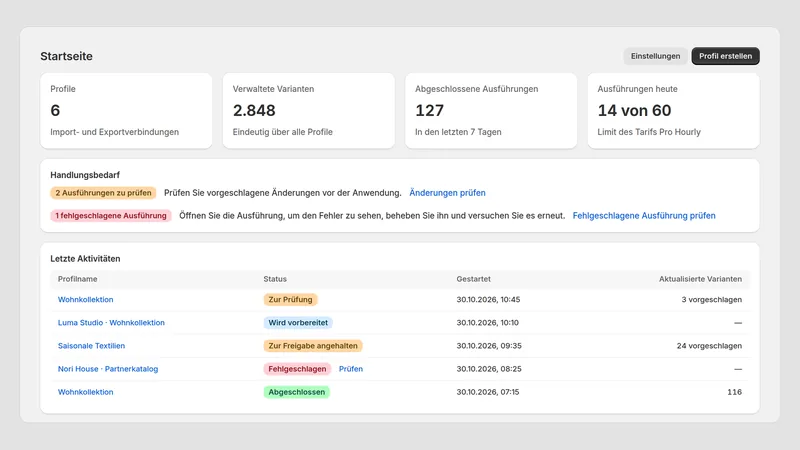The image size is (800, 450).
Task: Open Luma Studio · Wohnkollektion profile
Action: coord(111,322)
